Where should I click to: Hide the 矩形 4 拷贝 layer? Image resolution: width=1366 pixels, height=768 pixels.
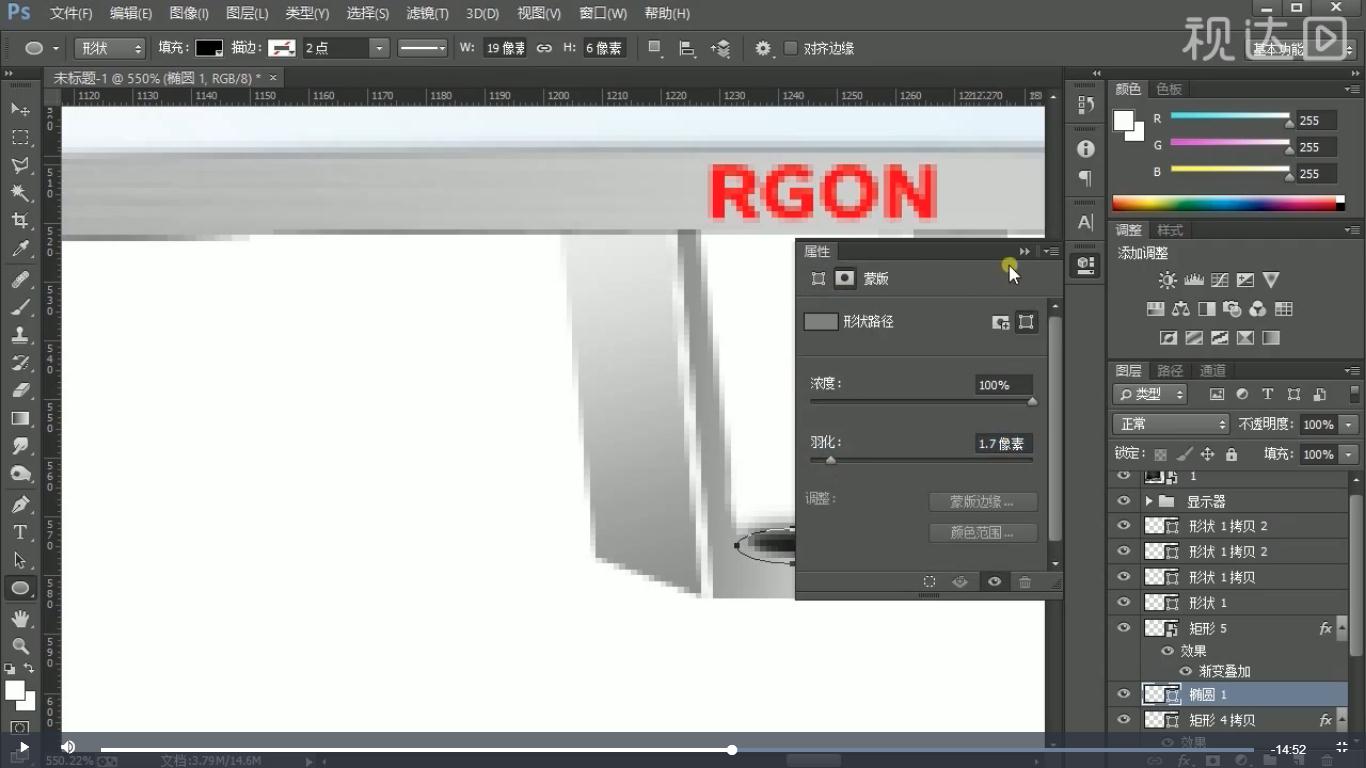pyautogui.click(x=1124, y=720)
